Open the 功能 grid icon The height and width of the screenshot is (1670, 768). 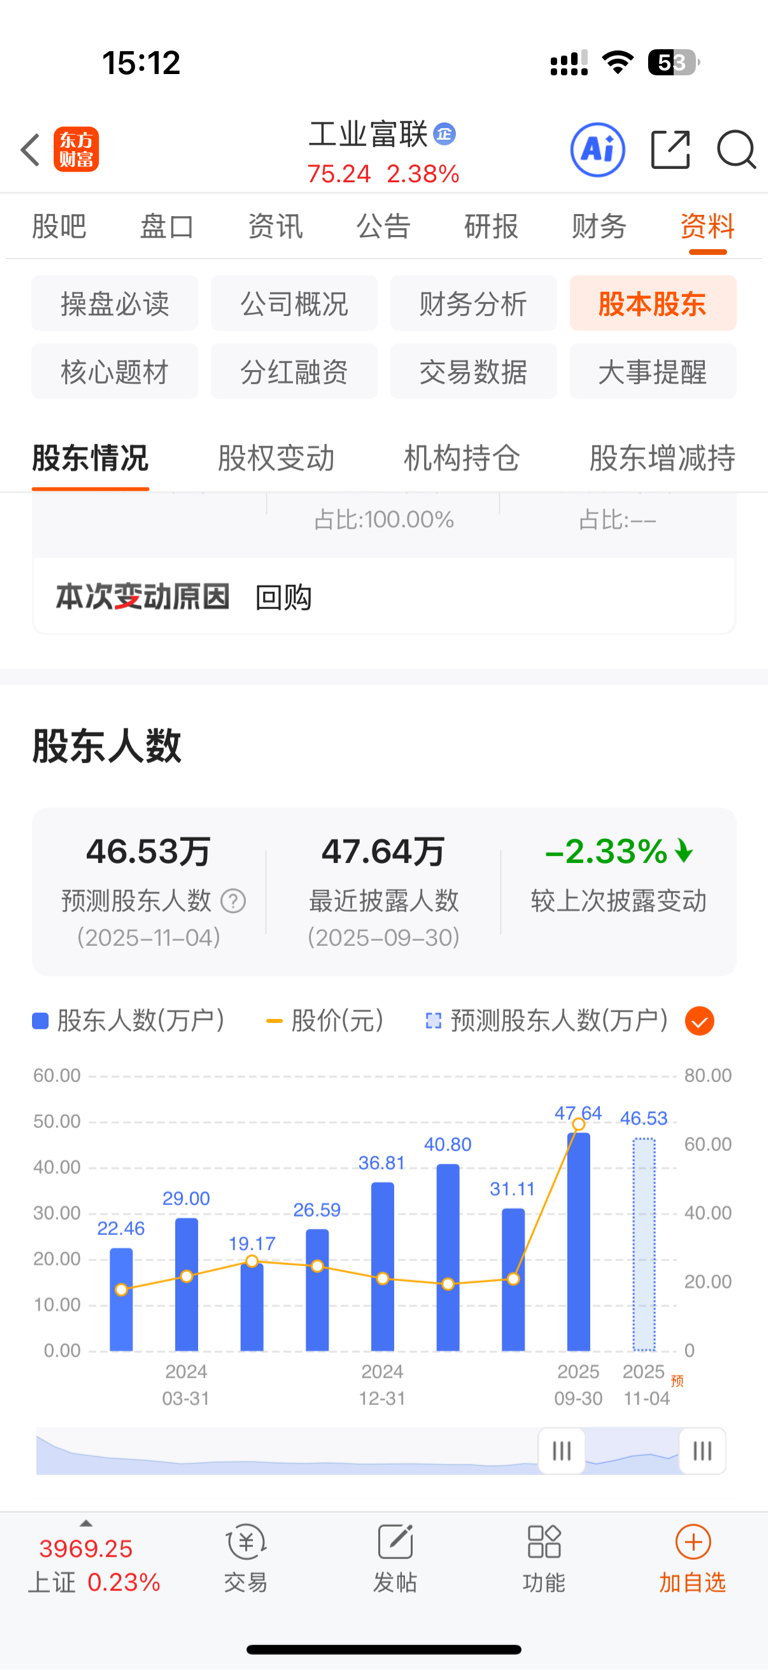click(544, 1542)
